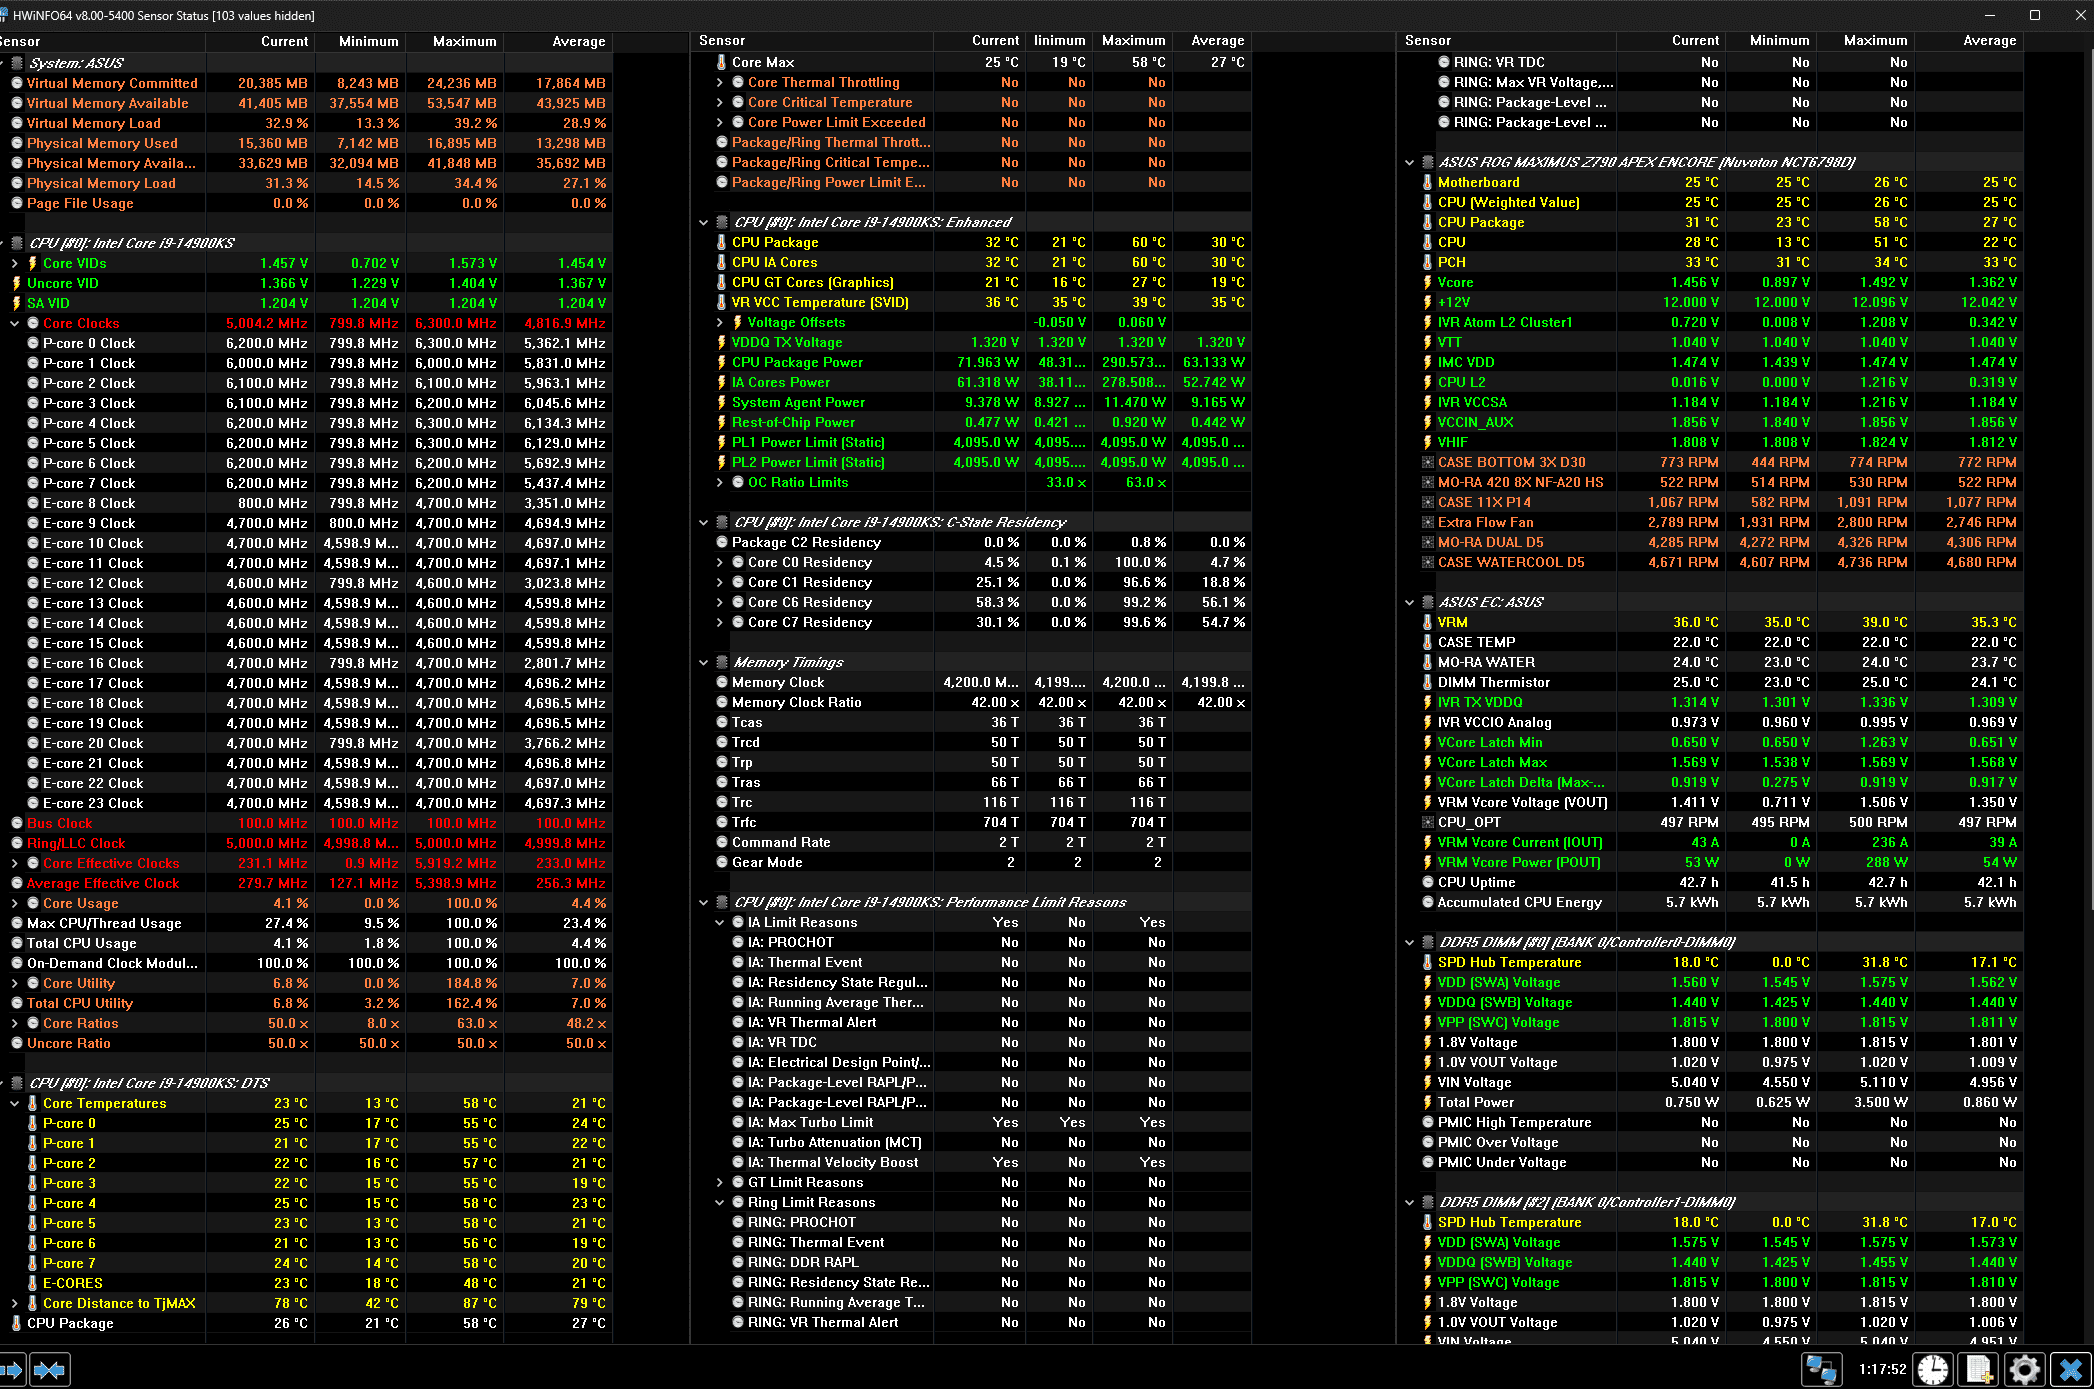
Task: Select MO-RA 420 8X NF-A20 HS row
Action: point(1712,482)
